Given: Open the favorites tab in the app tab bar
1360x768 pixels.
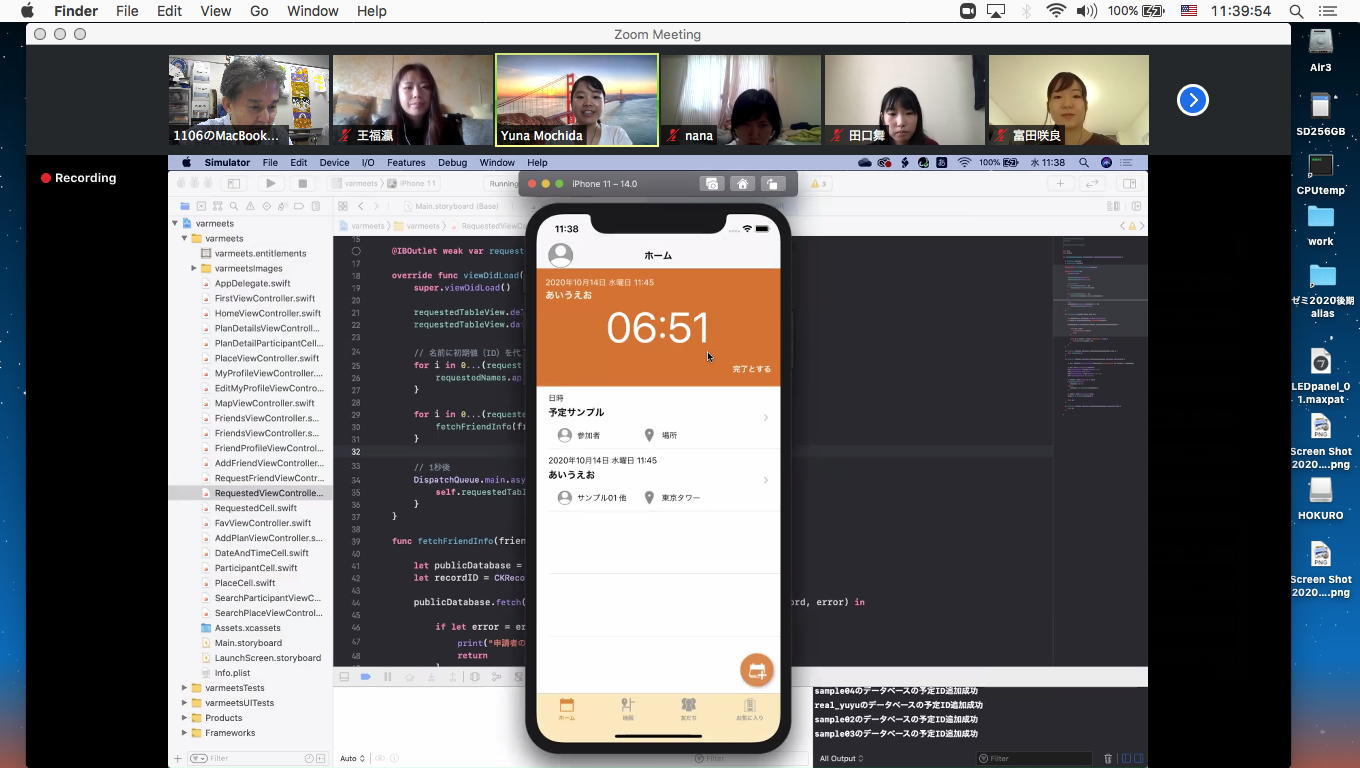Looking at the screenshot, I should [x=749, y=710].
